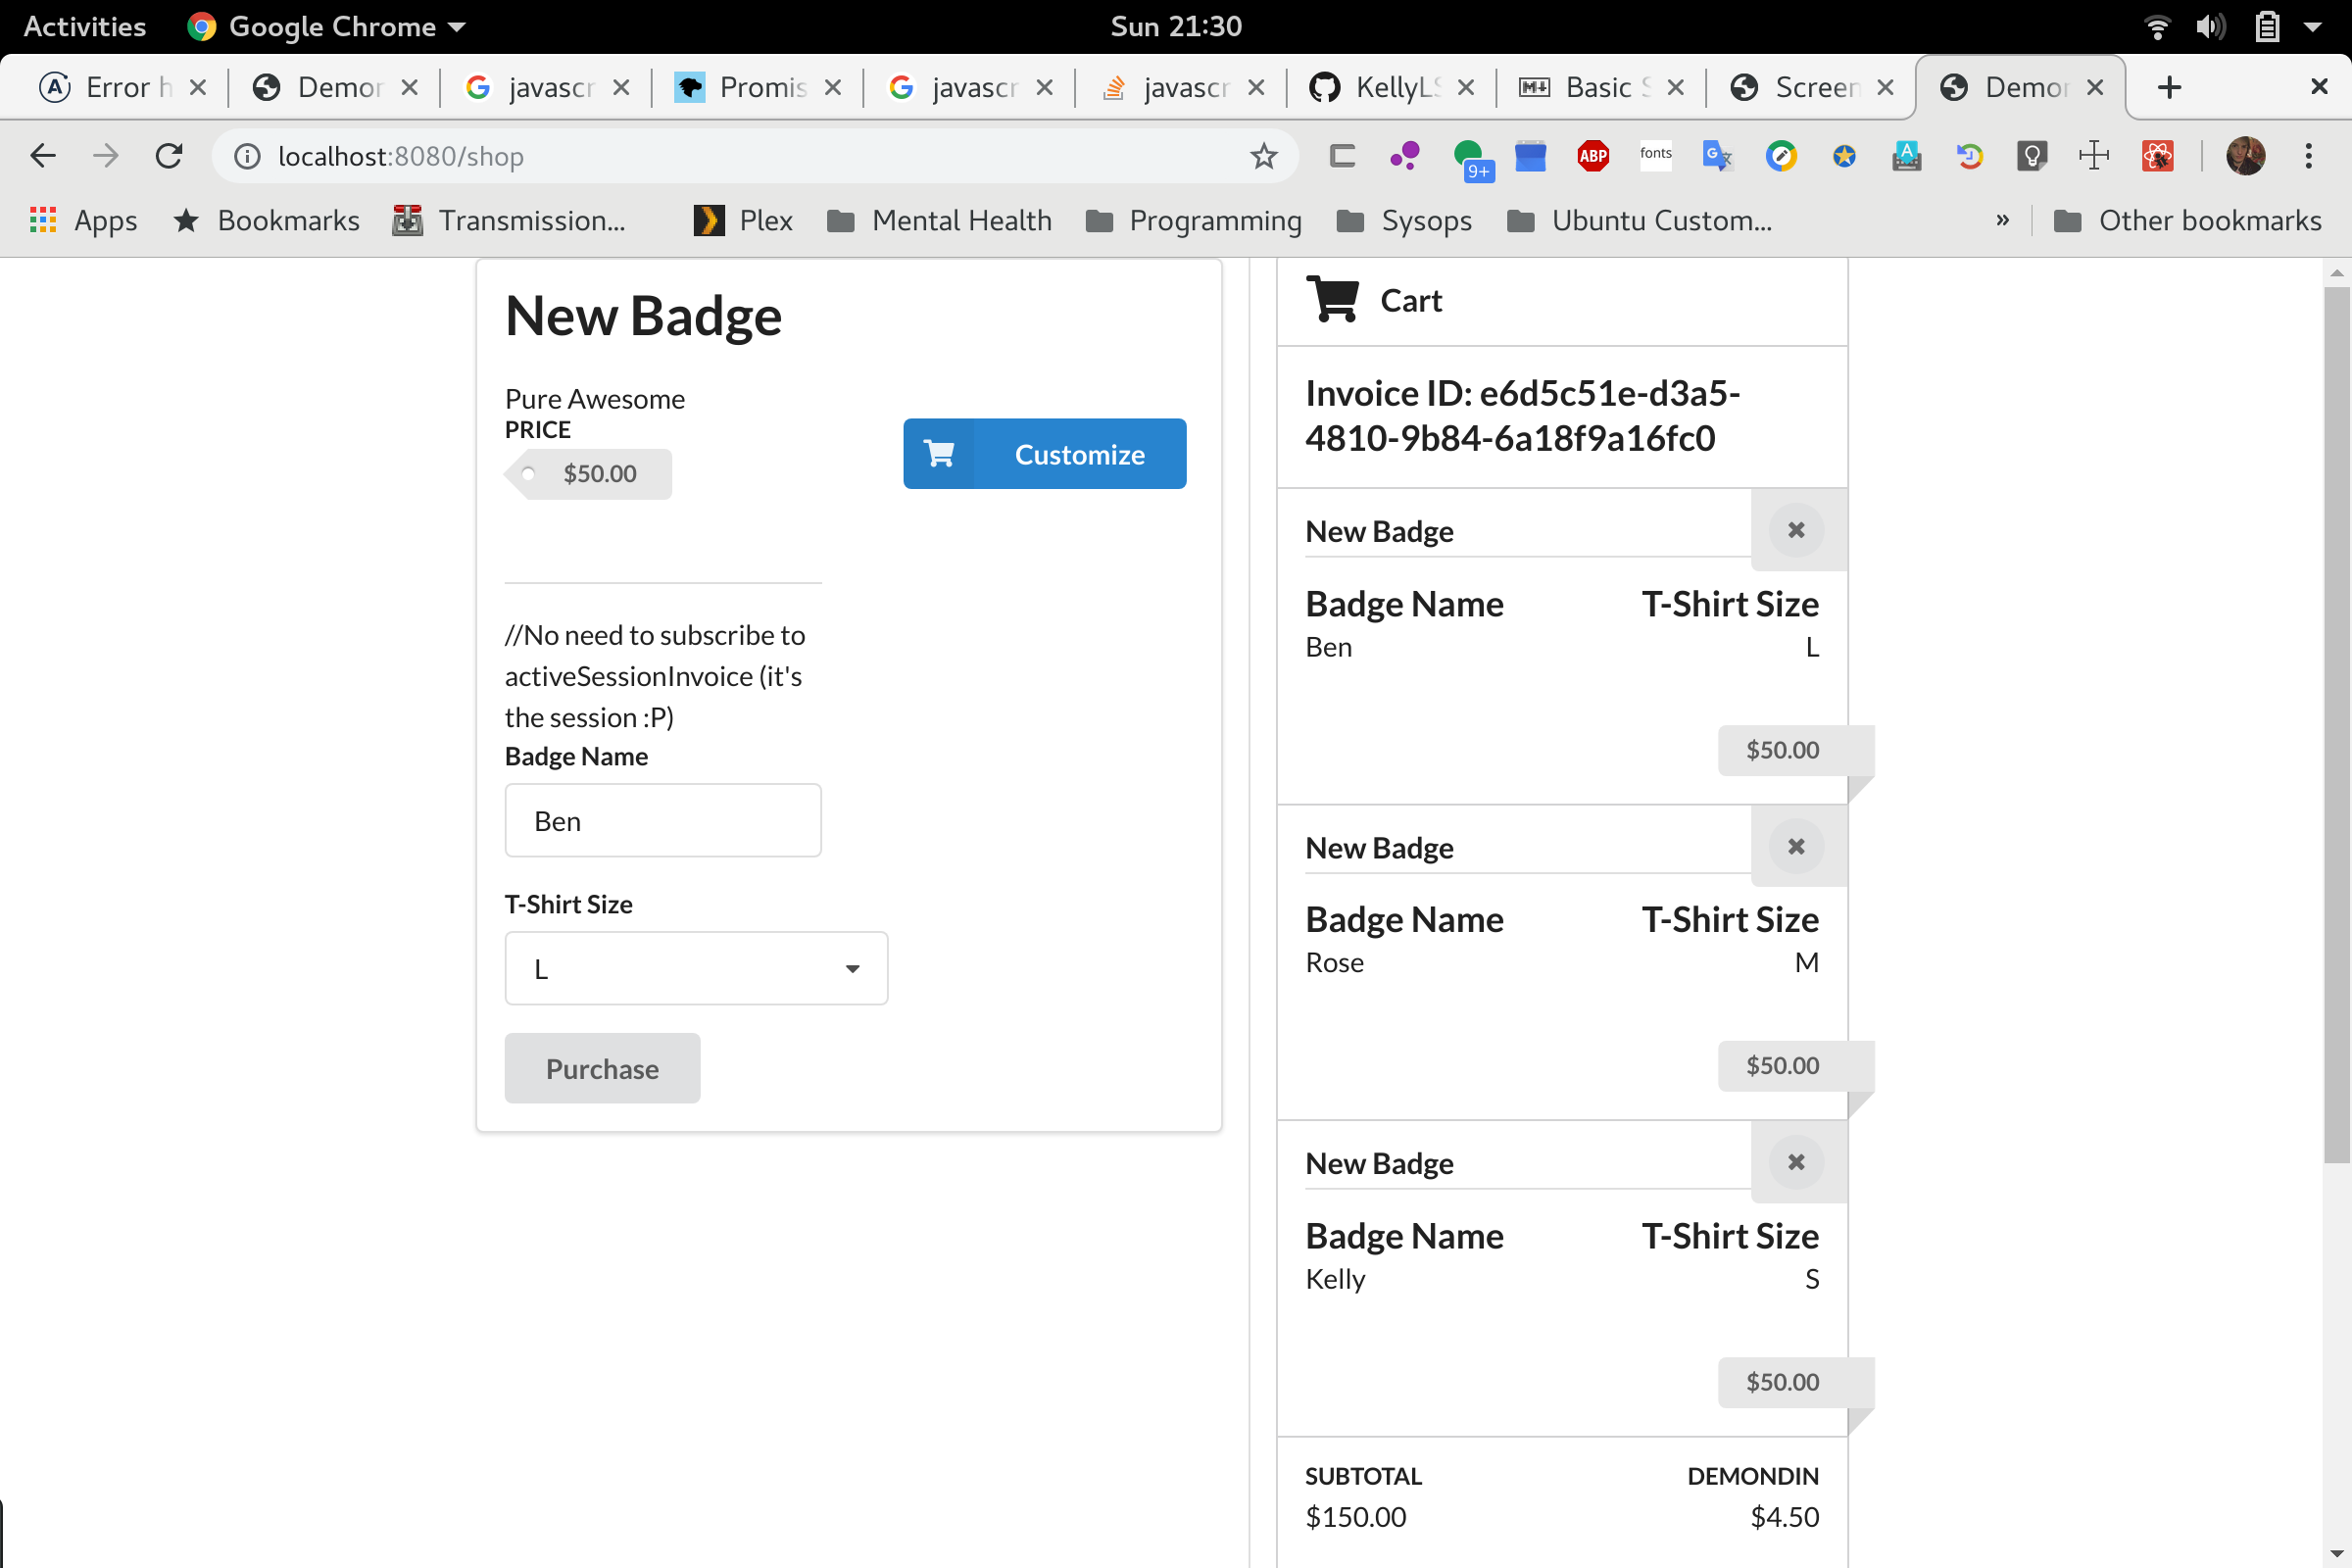Remove Kelly's badge from the cart
The image size is (2352, 1568).
coord(1795,1163)
